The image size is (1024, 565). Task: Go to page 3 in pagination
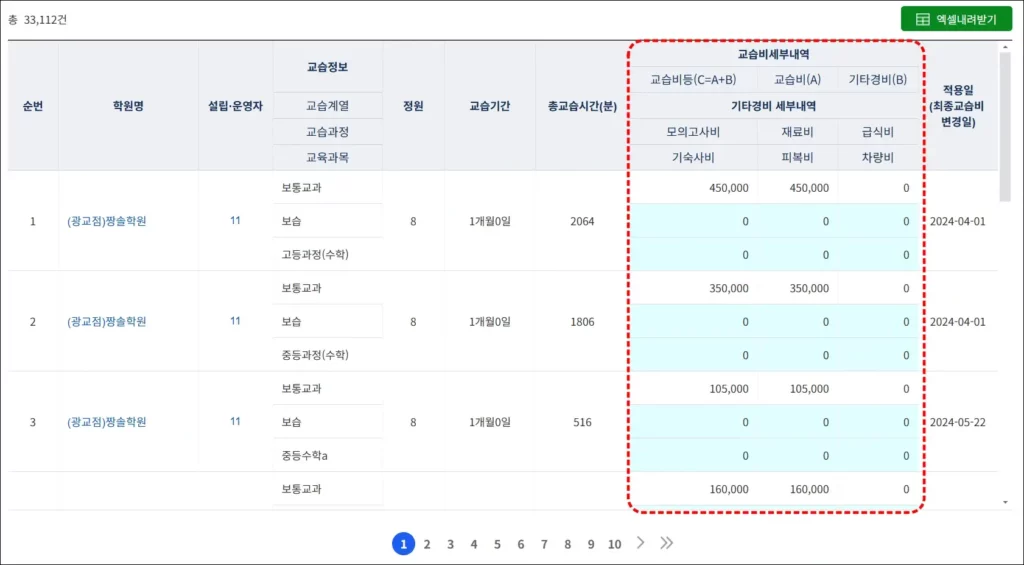(x=451, y=544)
